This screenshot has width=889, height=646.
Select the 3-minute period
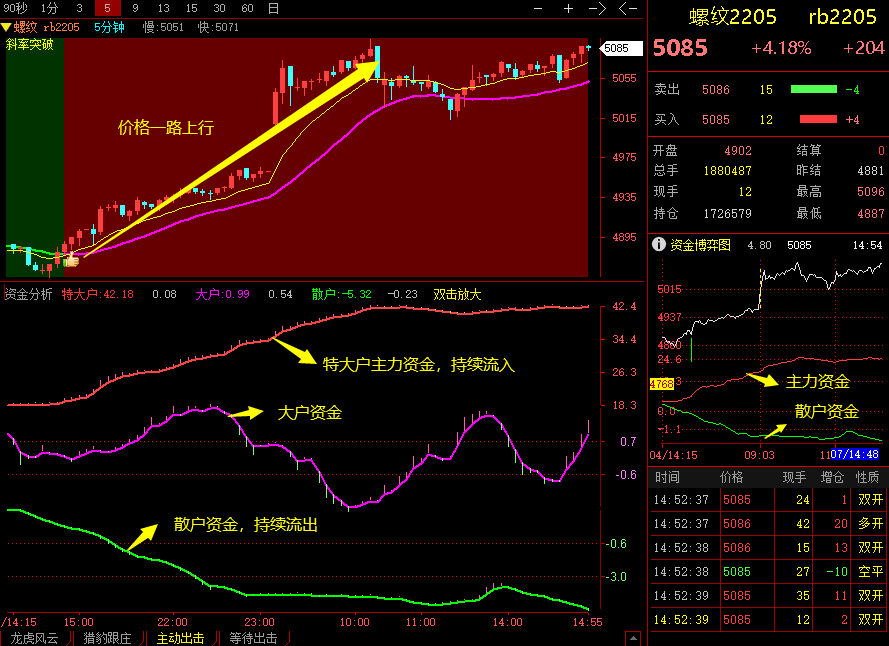click(79, 8)
